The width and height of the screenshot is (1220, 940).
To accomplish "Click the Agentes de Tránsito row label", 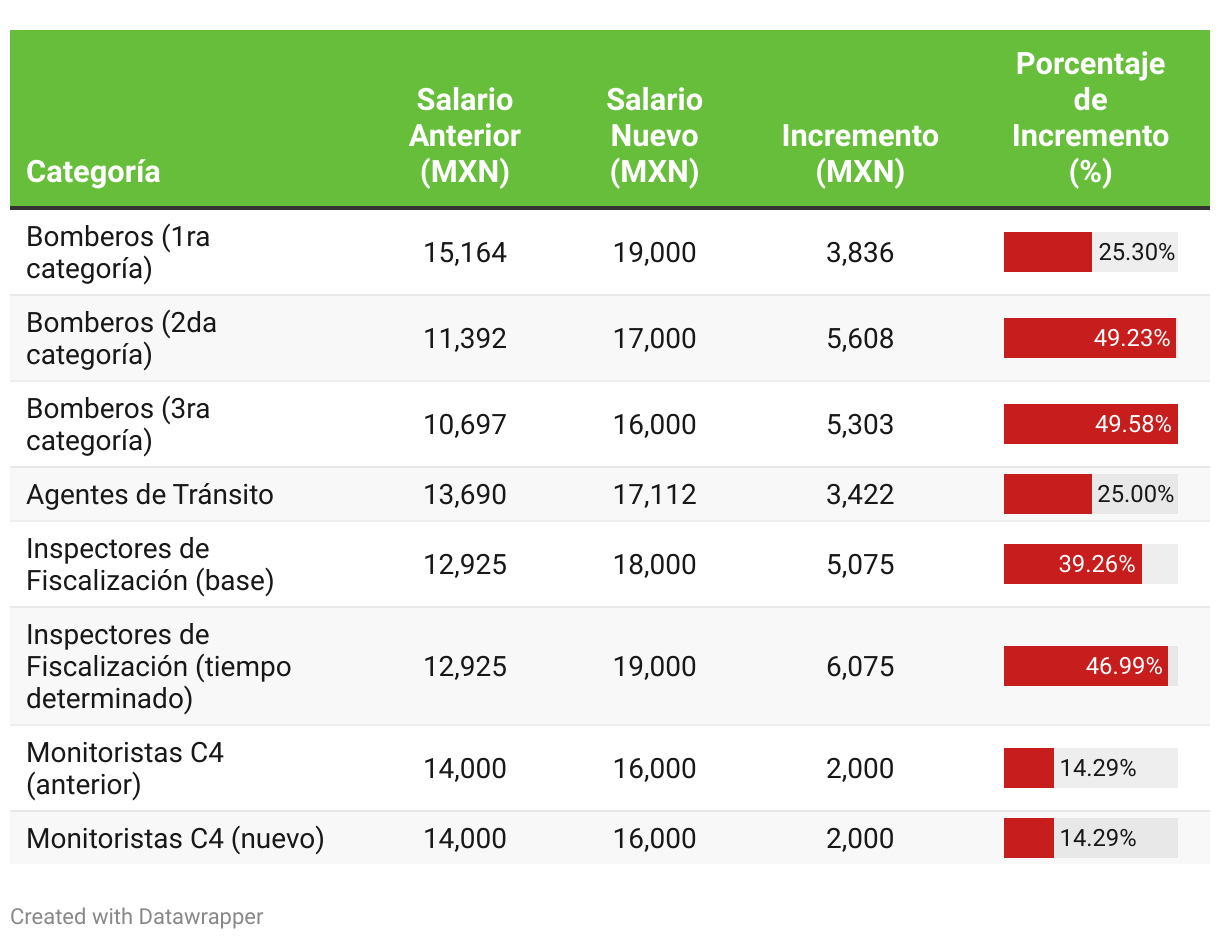I will coord(150,494).
